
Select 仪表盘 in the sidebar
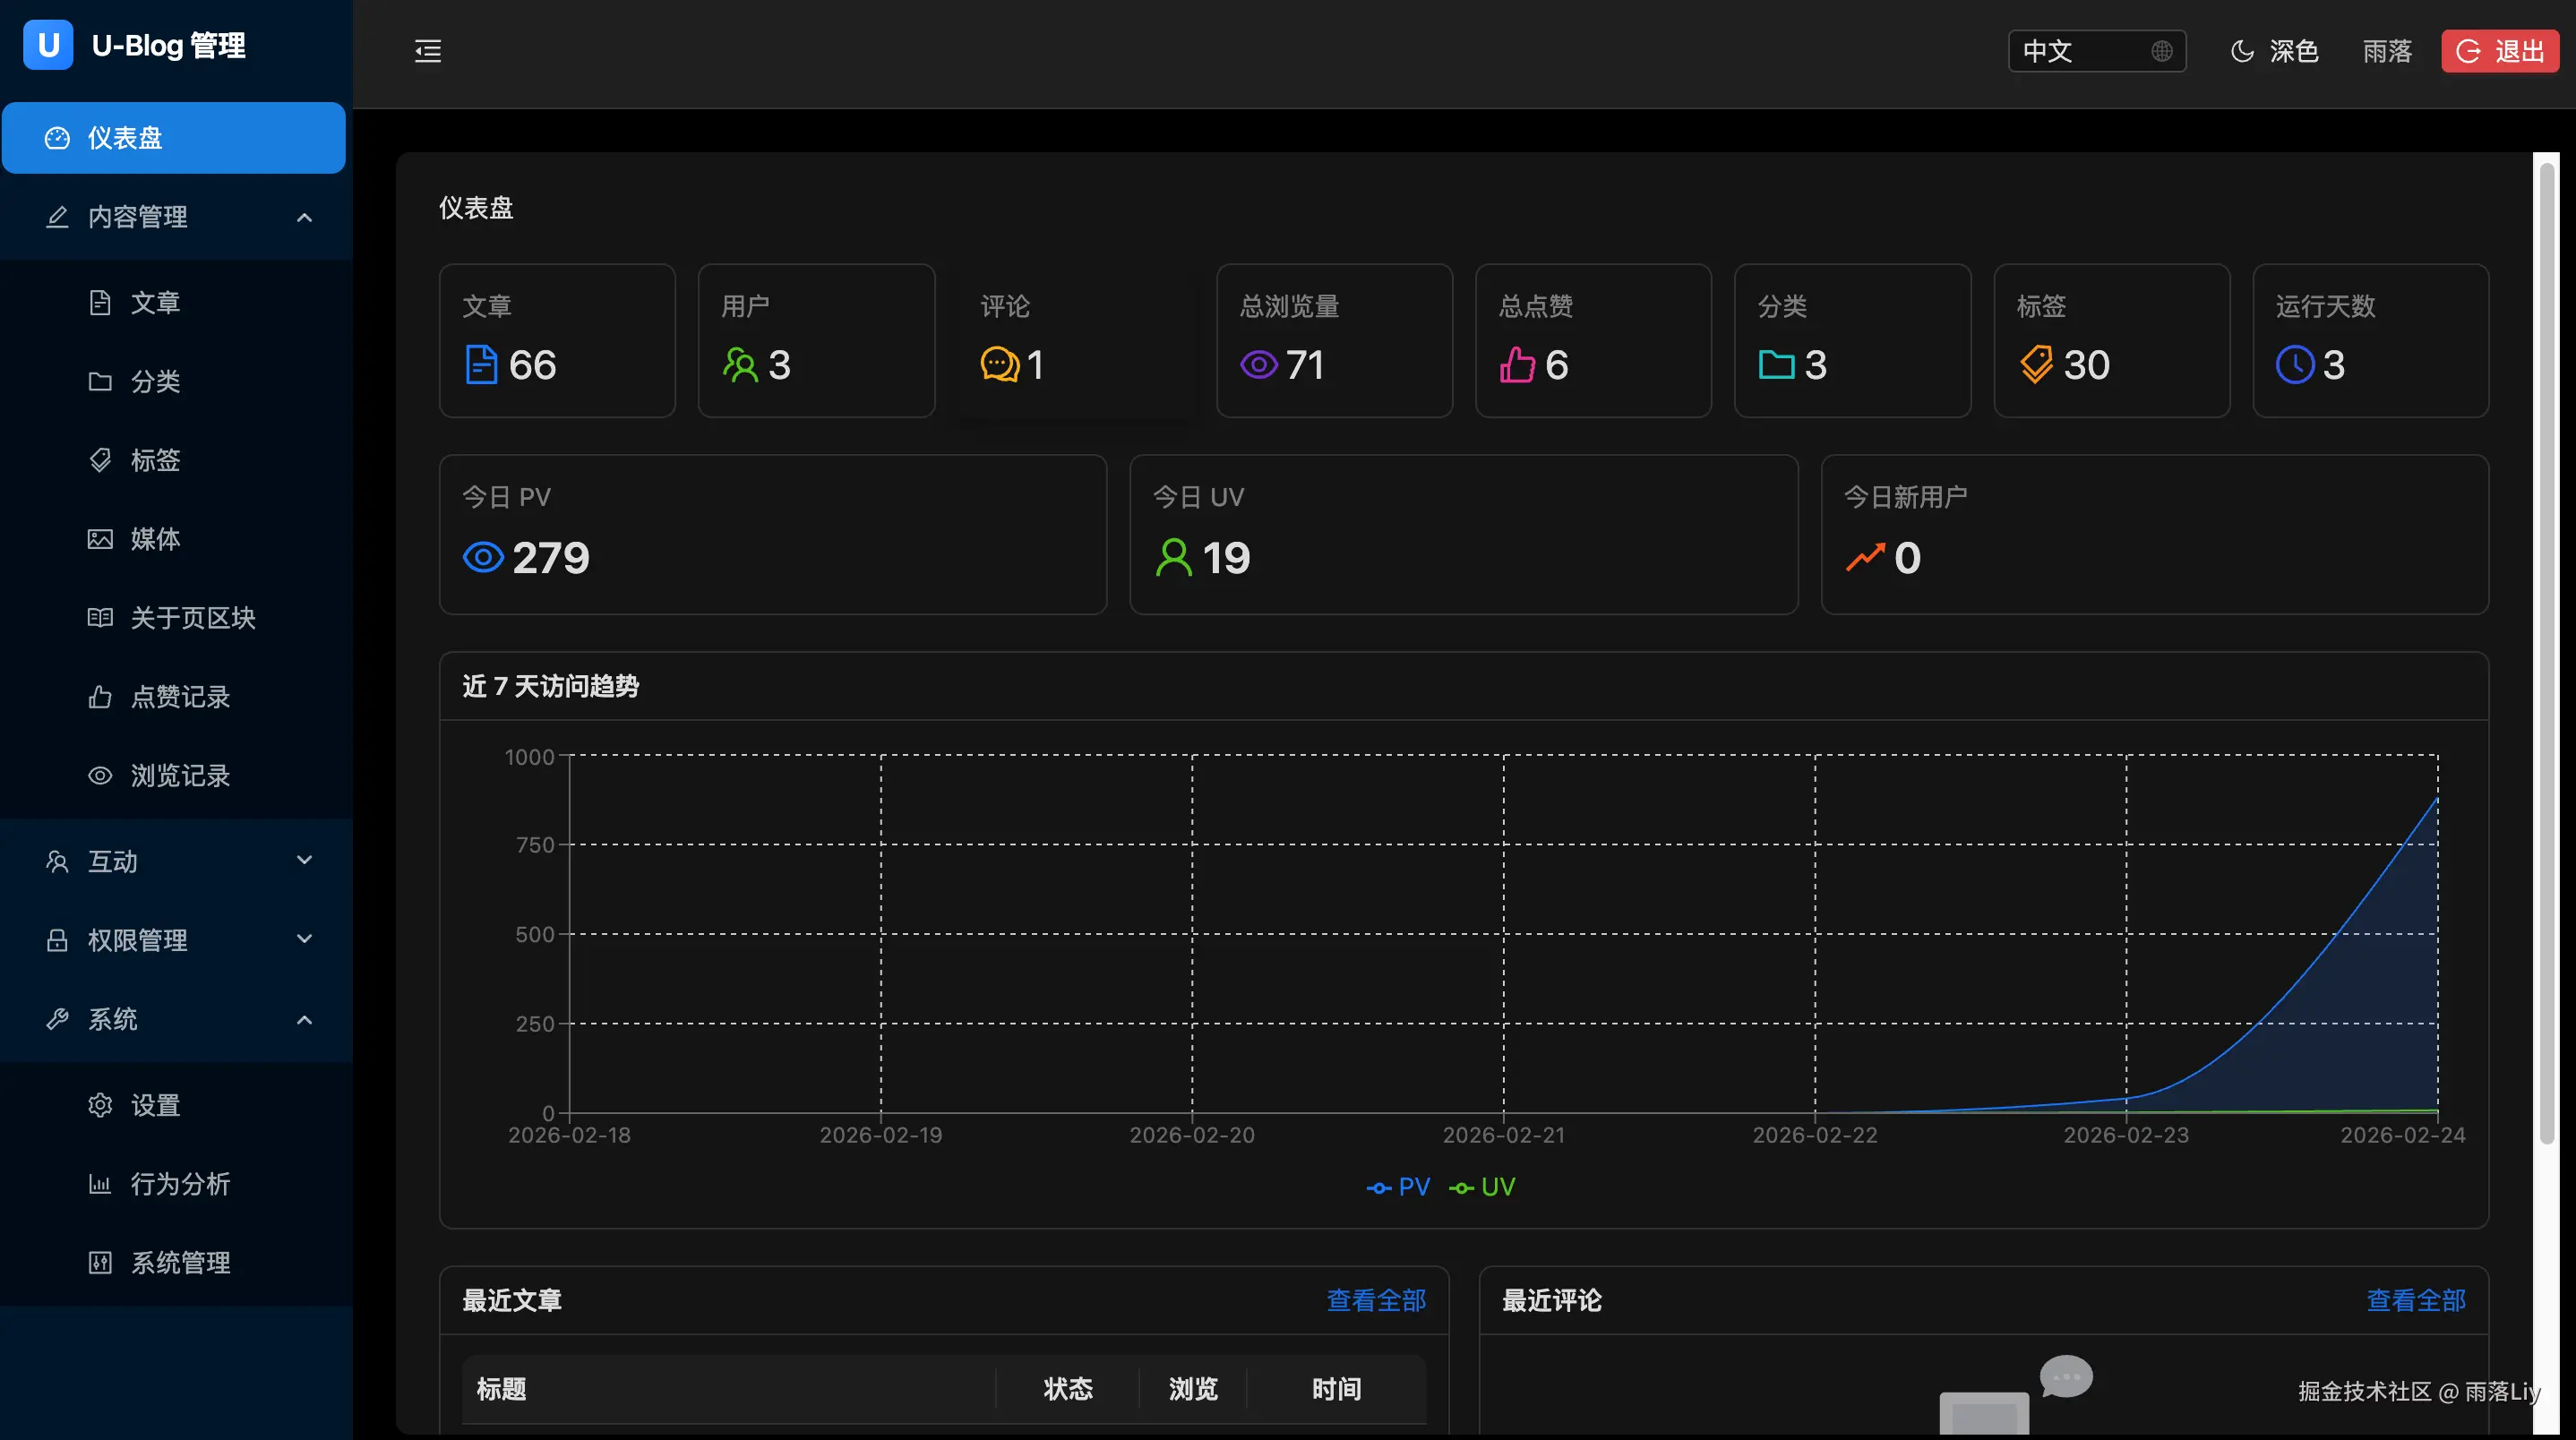coord(174,138)
